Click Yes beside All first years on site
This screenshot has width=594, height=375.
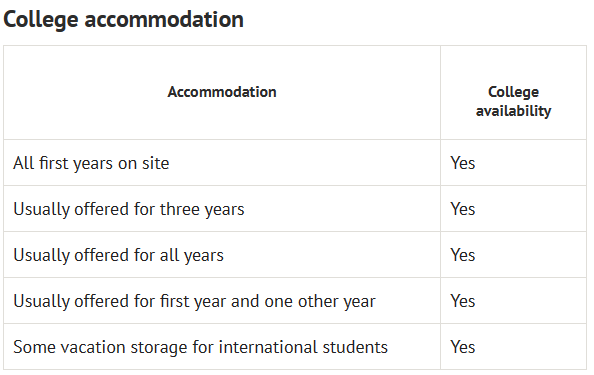pos(463,163)
